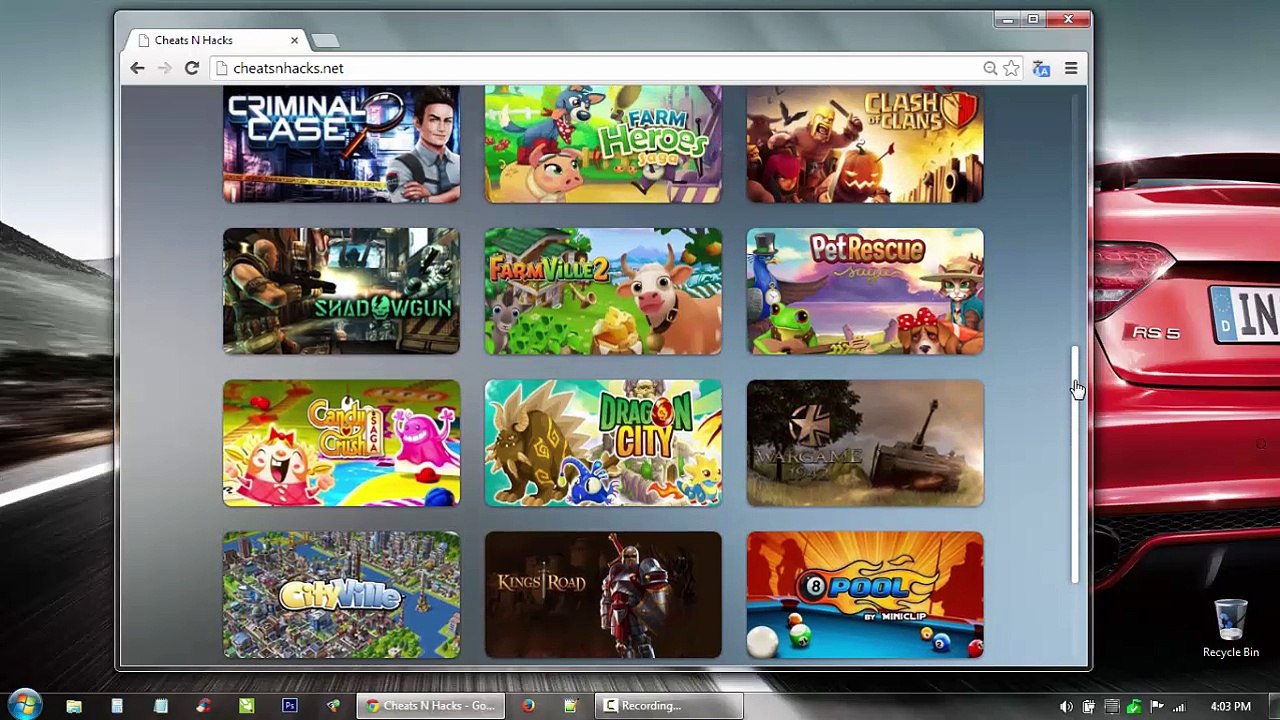Viewport: 1280px width, 720px height.
Task: Close the Cheats N Hacks tab
Action: [294, 40]
